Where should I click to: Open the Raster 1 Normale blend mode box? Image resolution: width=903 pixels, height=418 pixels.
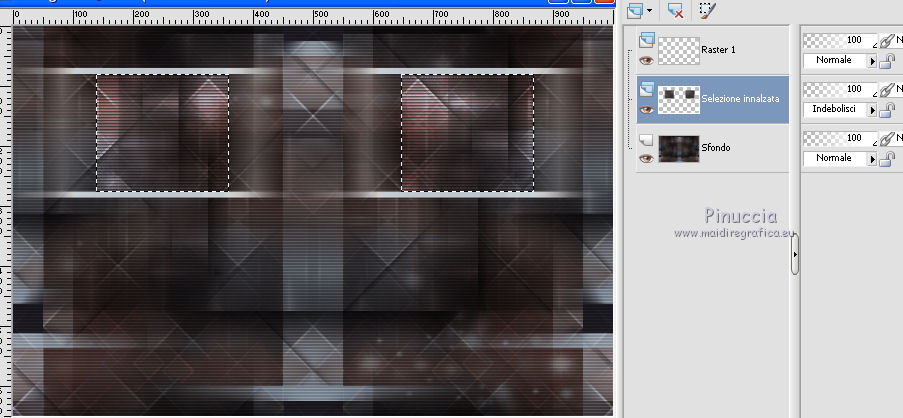pos(835,60)
